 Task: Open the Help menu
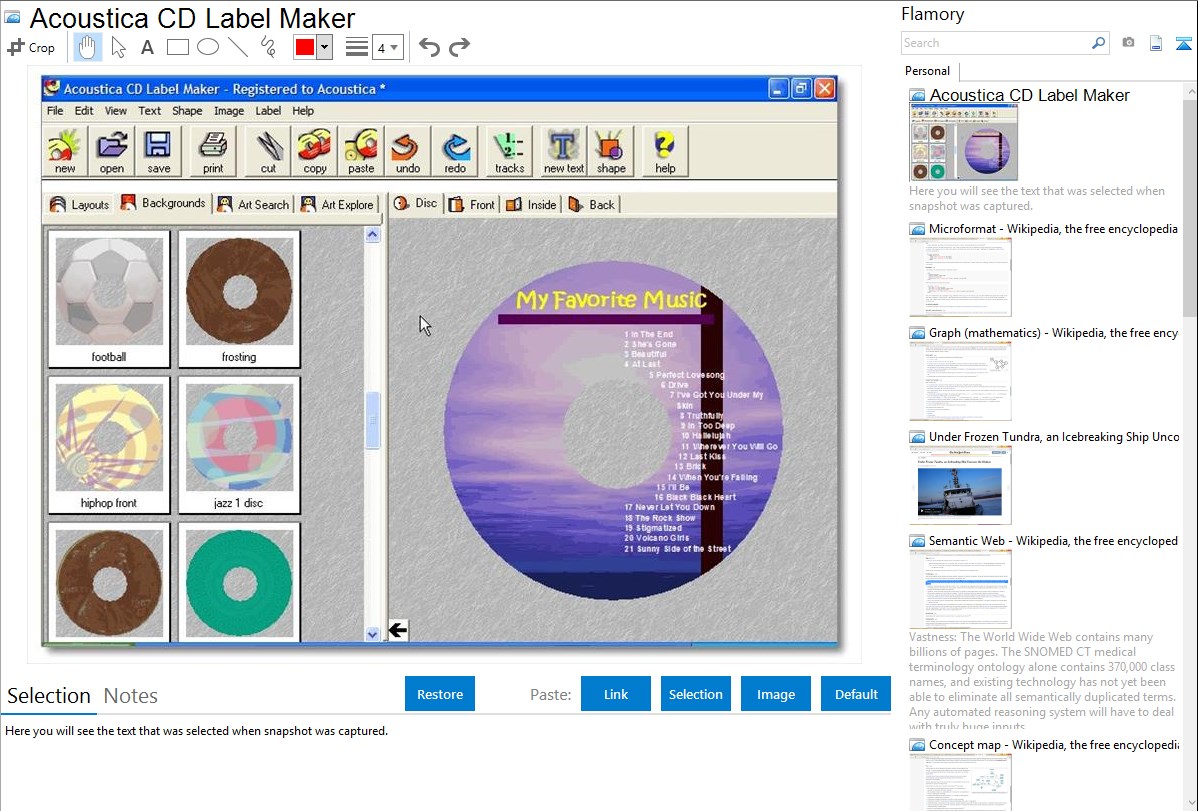[303, 111]
